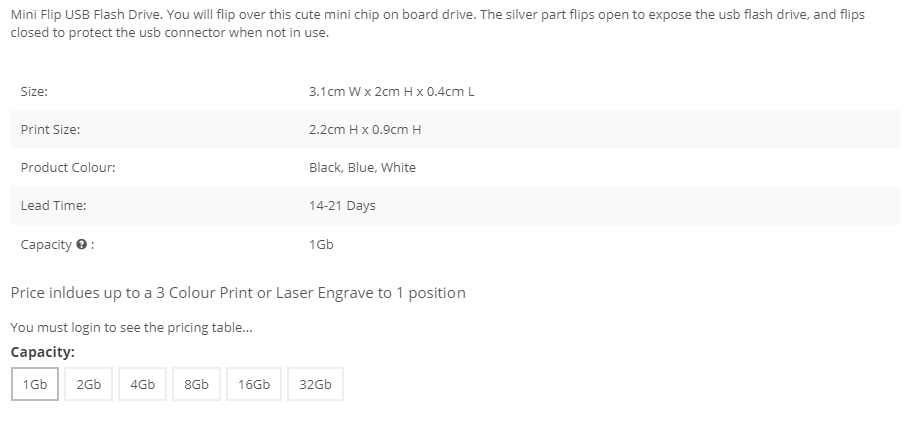Select the 1Gb capacity option

tap(35, 384)
